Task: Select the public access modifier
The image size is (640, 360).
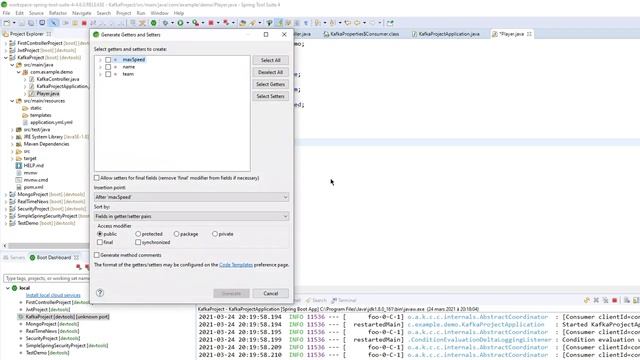Action: click(x=100, y=234)
